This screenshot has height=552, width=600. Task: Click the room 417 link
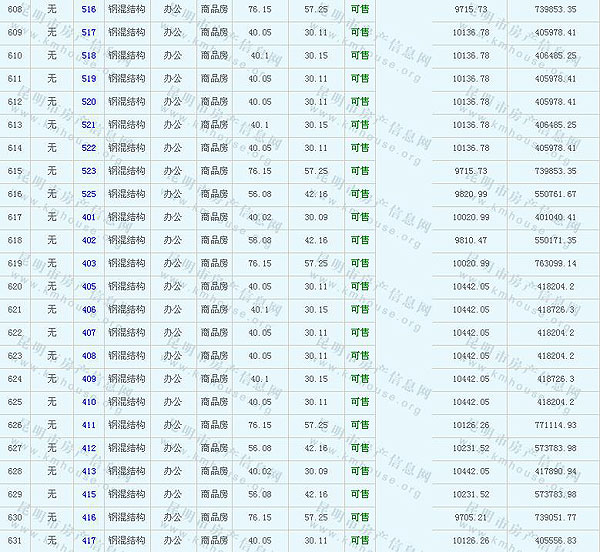[x=89, y=540]
